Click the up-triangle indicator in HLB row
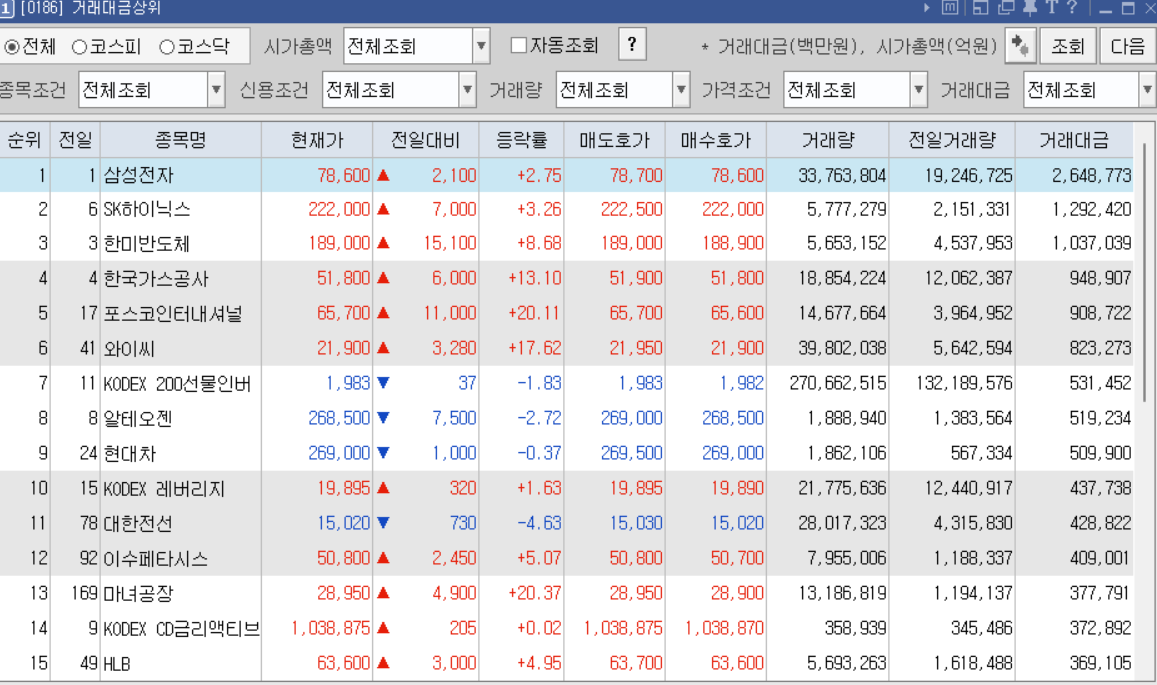The width and height of the screenshot is (1157, 685). tap(383, 663)
